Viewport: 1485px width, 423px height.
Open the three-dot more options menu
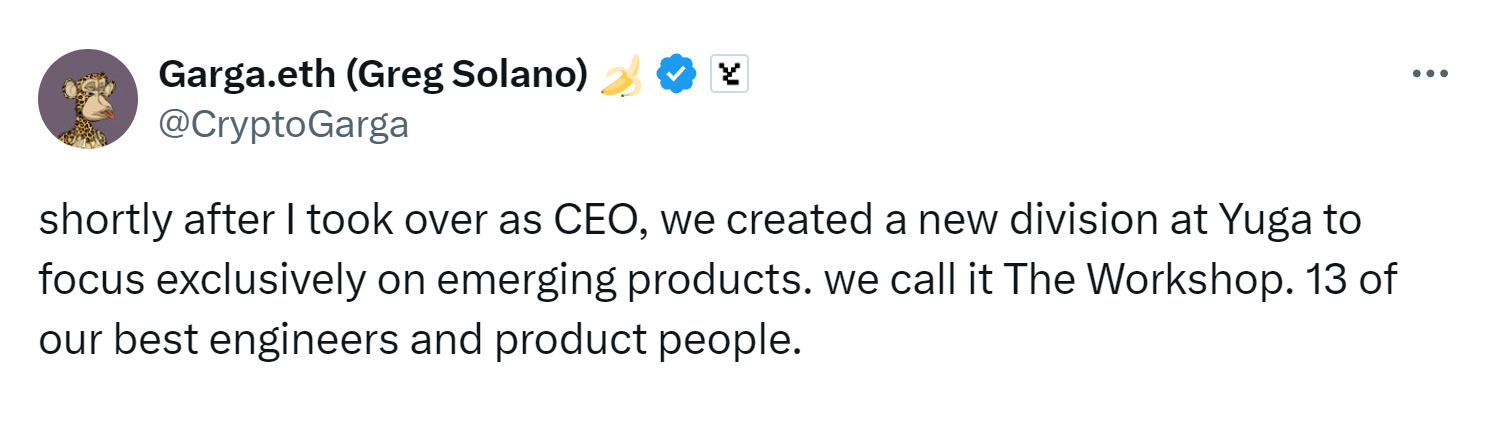click(1430, 74)
